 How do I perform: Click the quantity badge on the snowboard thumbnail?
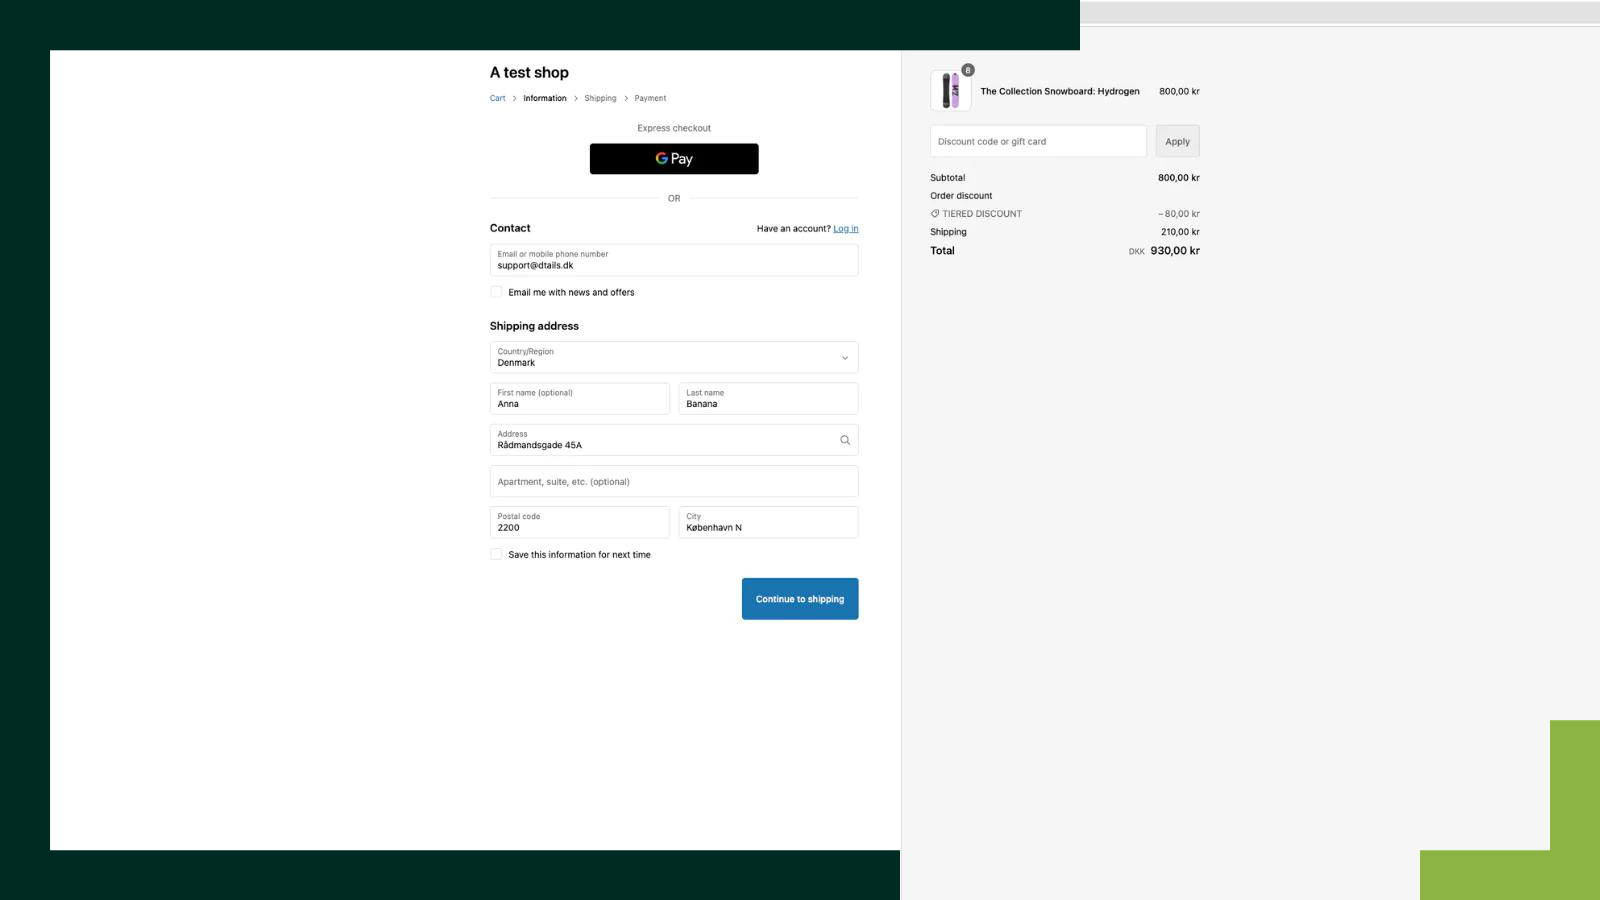[x=966, y=69]
